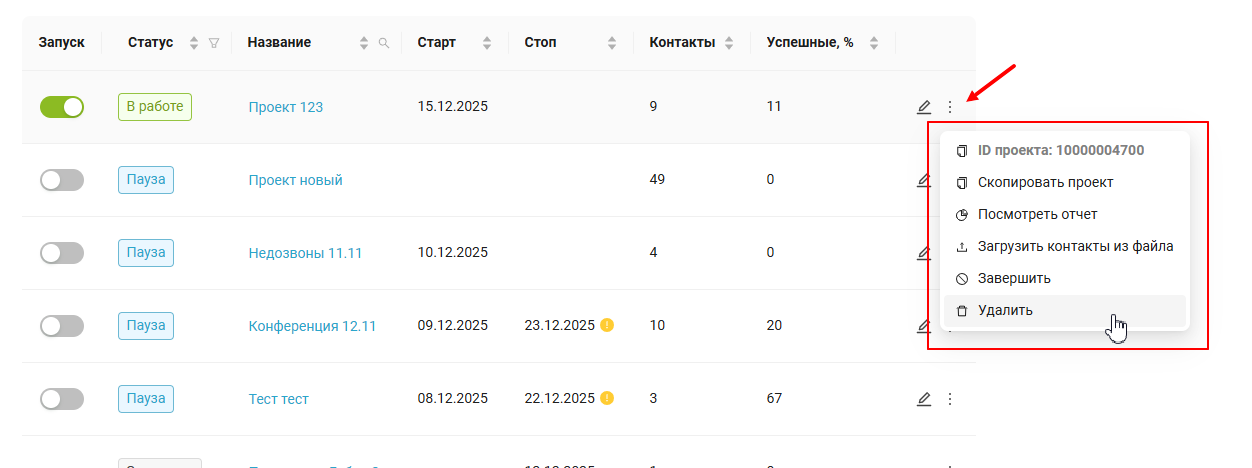Sort by the Успешные, % column arrows
1252x468 pixels.
[874, 43]
